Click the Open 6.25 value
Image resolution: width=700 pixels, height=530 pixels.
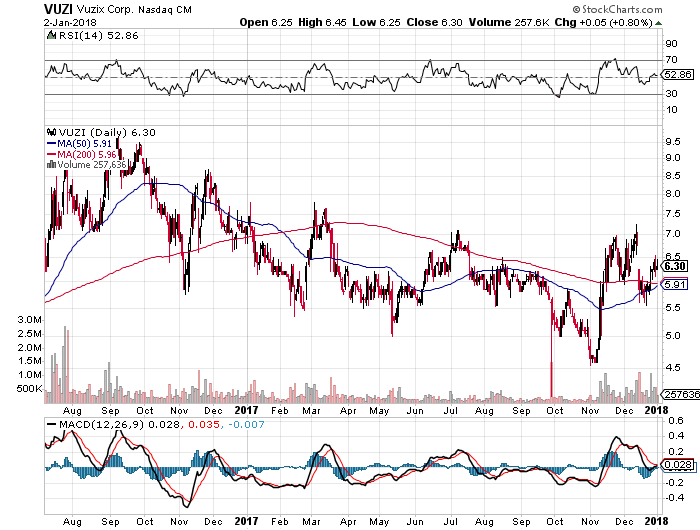pos(266,22)
